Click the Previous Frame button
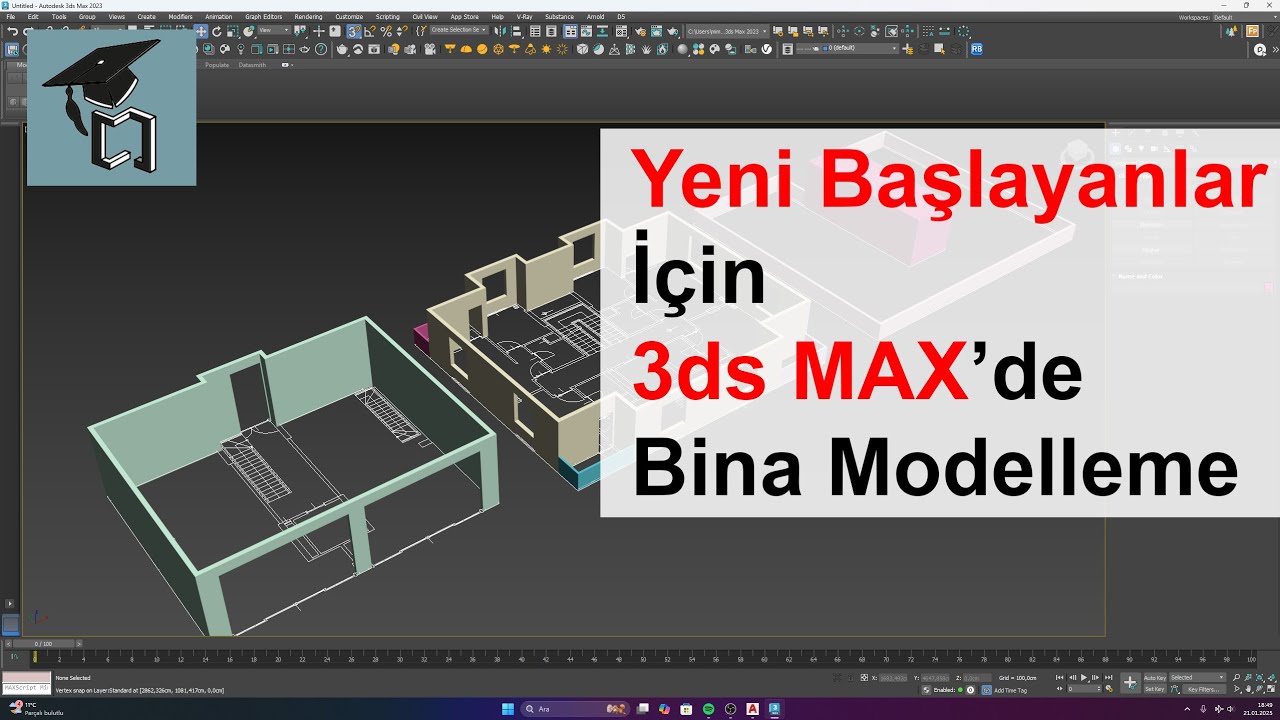 1073,677
